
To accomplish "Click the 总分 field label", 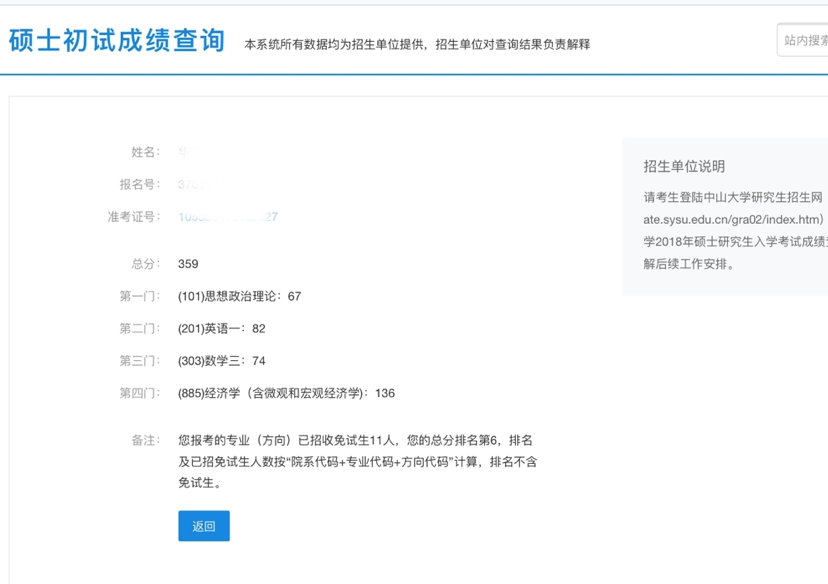I will [x=145, y=264].
